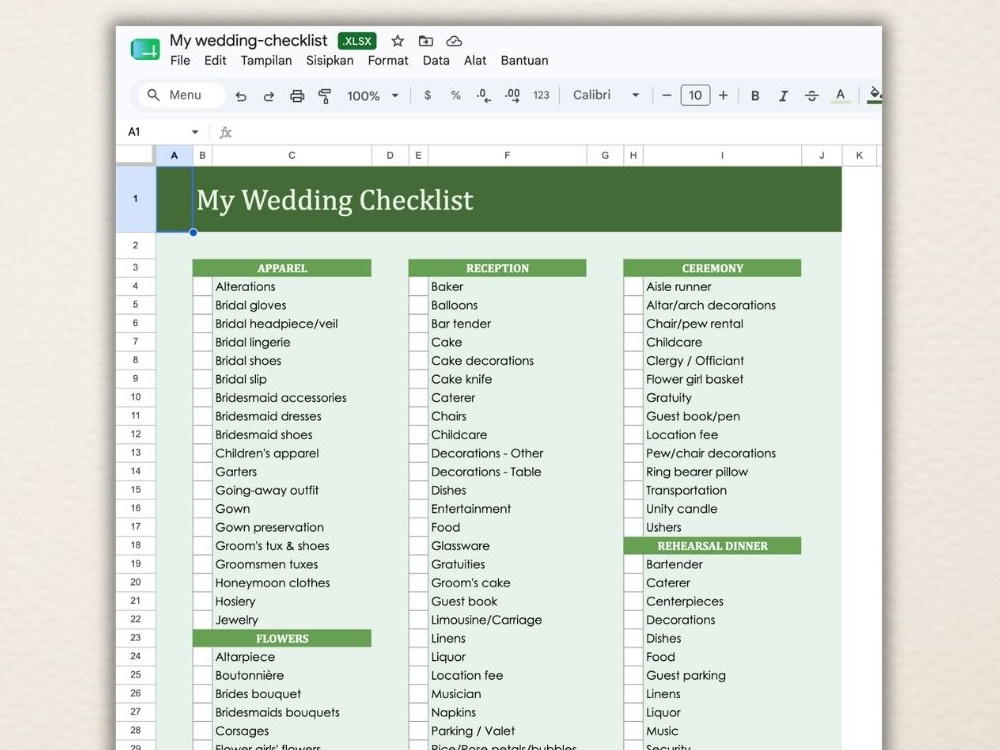The width and height of the screenshot is (1000, 750).
Task: Open the Calibri font dropdown
Action: [606, 95]
